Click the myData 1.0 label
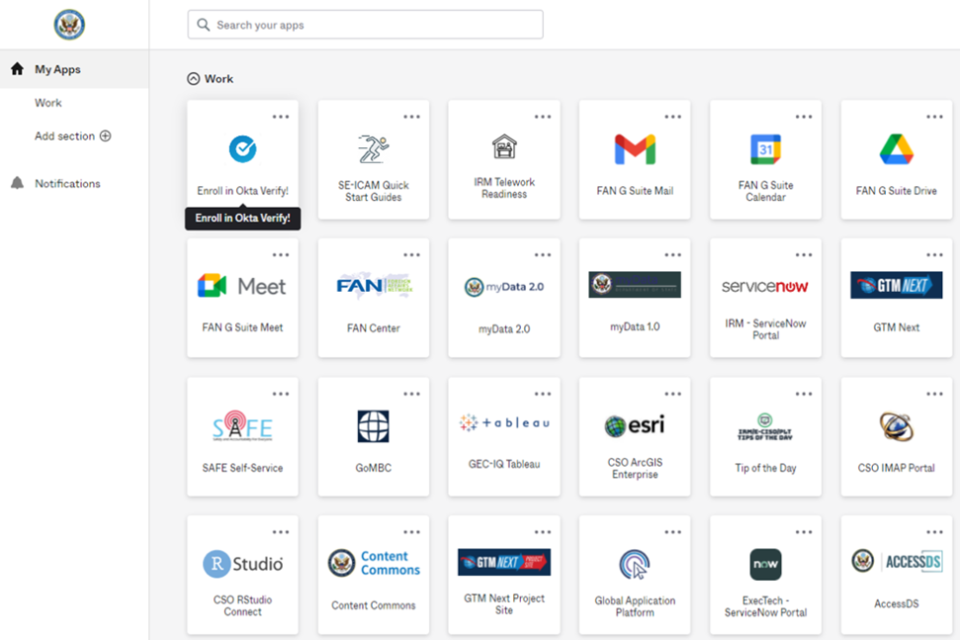 (x=635, y=327)
